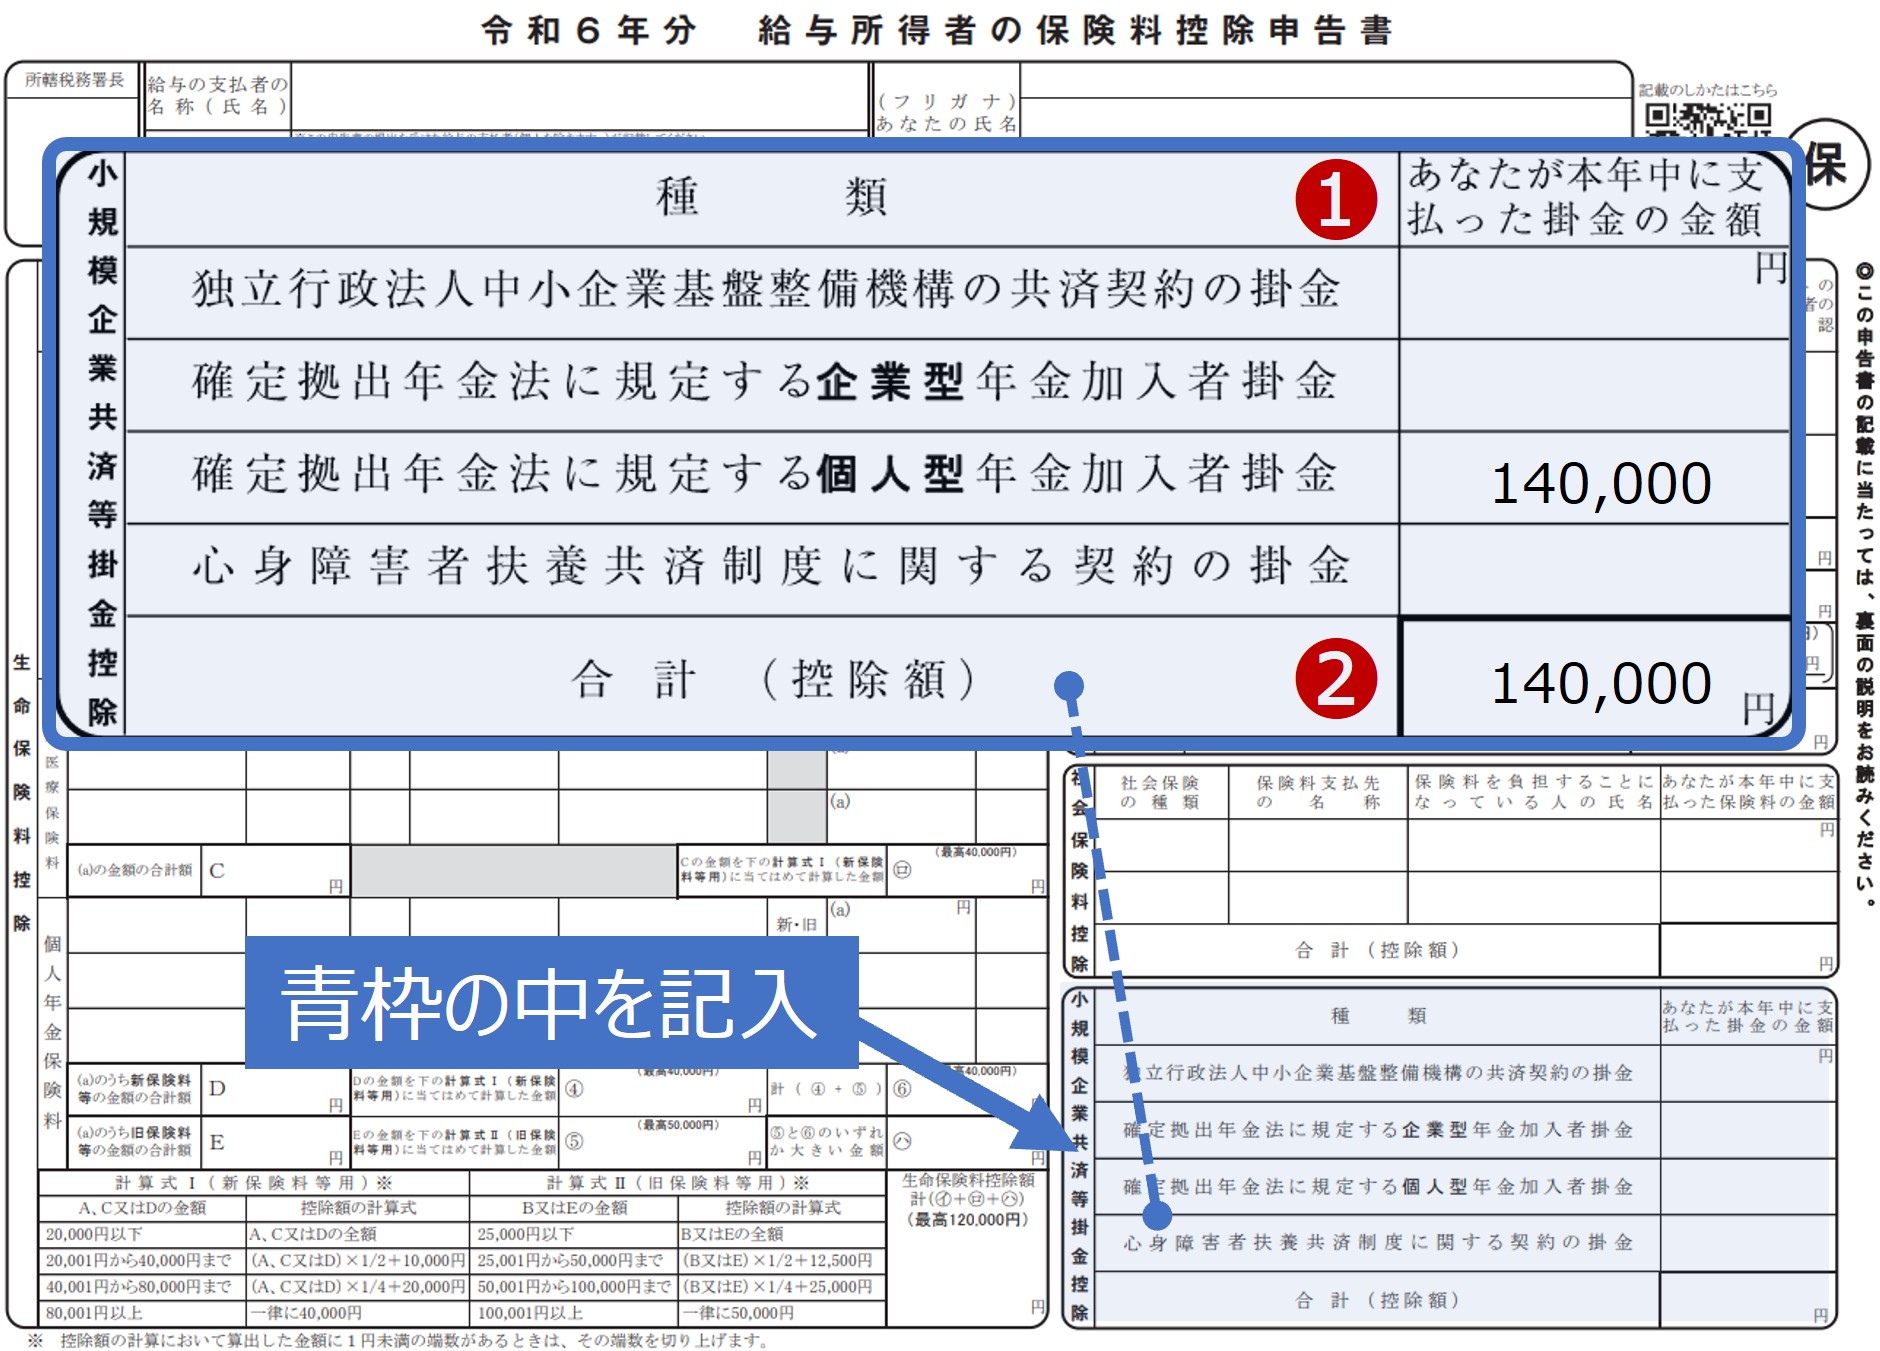Click the 40,001円から80,000円まで cell
1880x1351 pixels.
(142, 1287)
